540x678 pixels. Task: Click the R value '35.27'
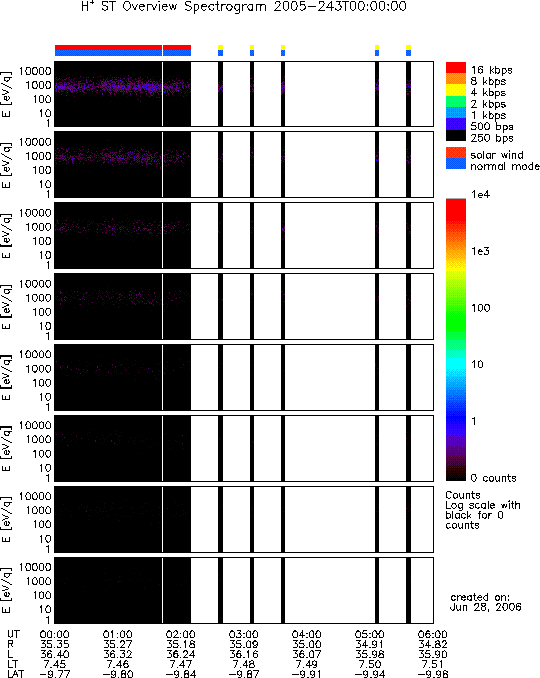[118, 644]
